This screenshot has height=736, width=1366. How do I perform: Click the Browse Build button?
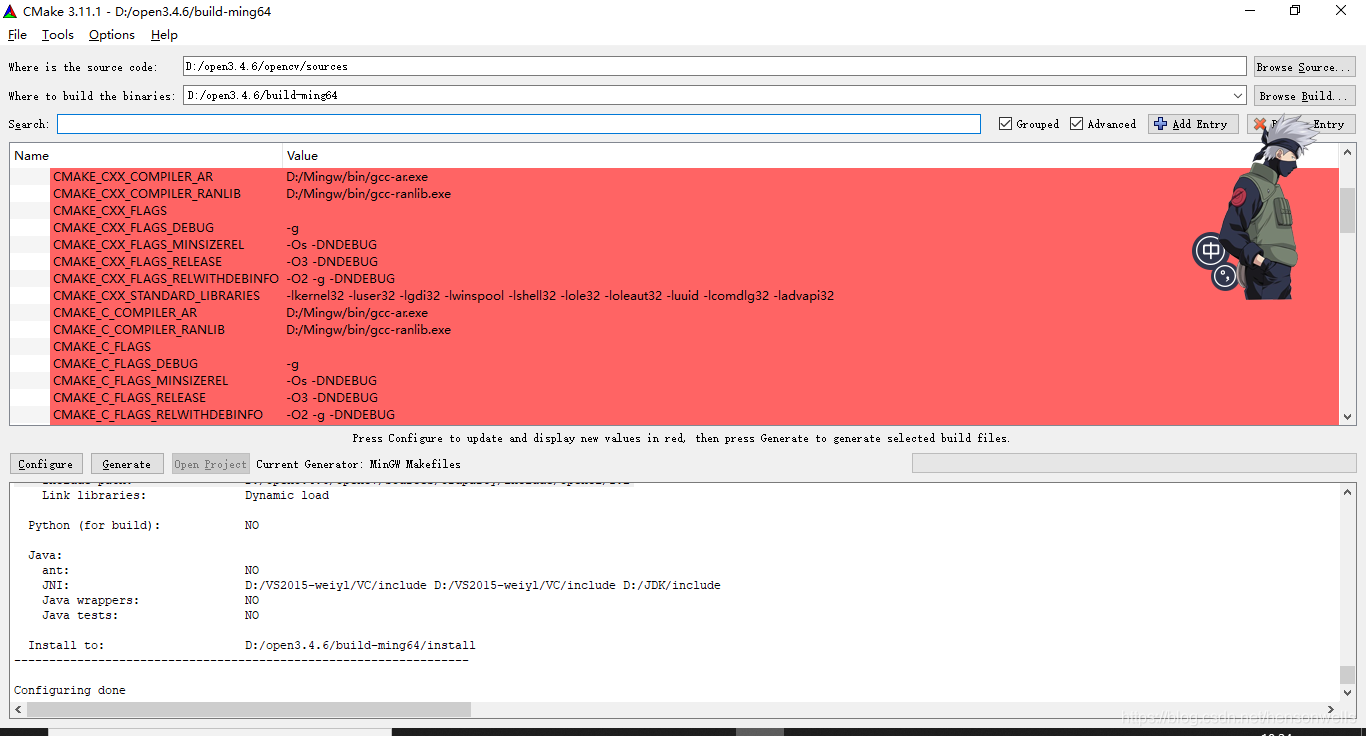click(x=1303, y=95)
